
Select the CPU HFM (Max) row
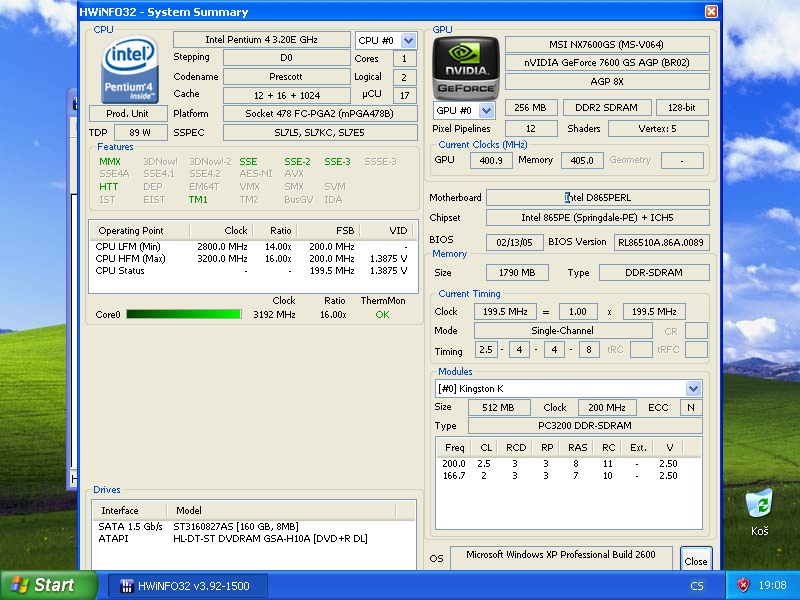click(251, 259)
